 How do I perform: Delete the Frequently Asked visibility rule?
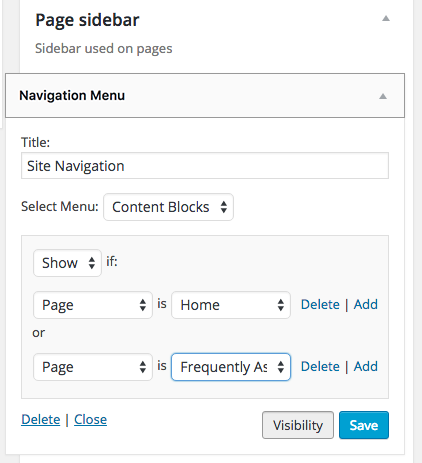(x=320, y=366)
